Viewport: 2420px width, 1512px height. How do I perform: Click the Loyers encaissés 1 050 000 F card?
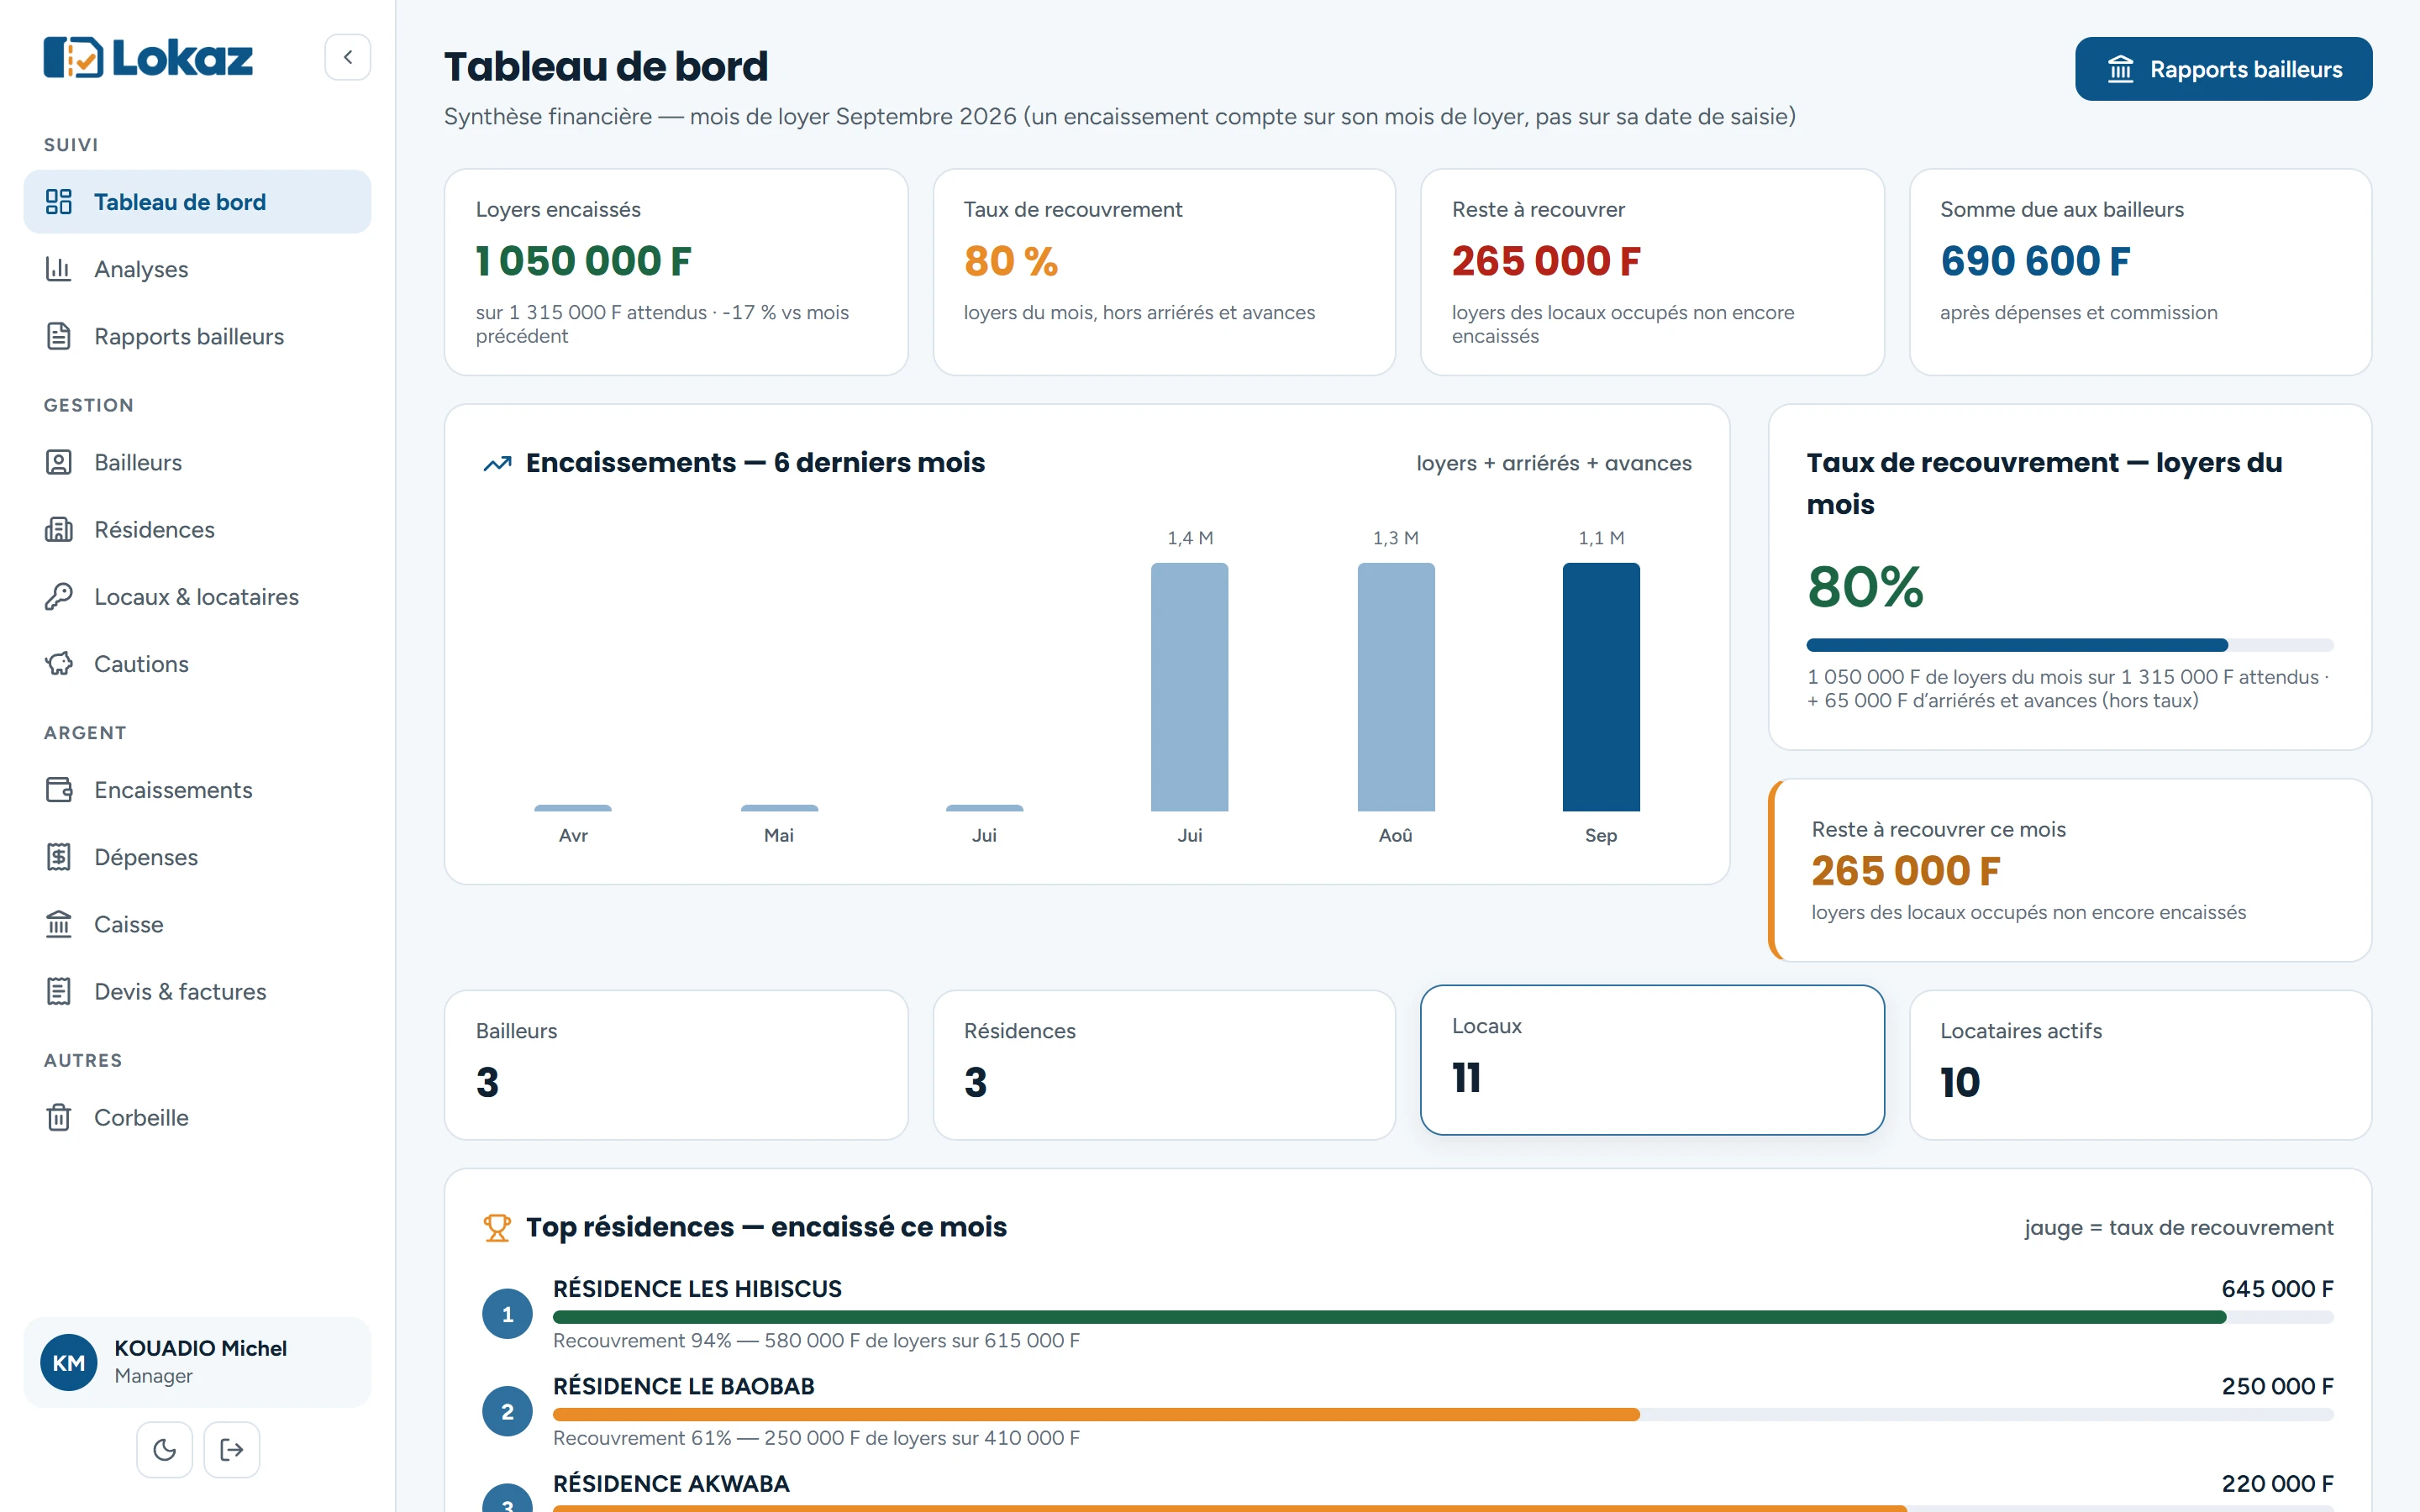click(x=676, y=272)
